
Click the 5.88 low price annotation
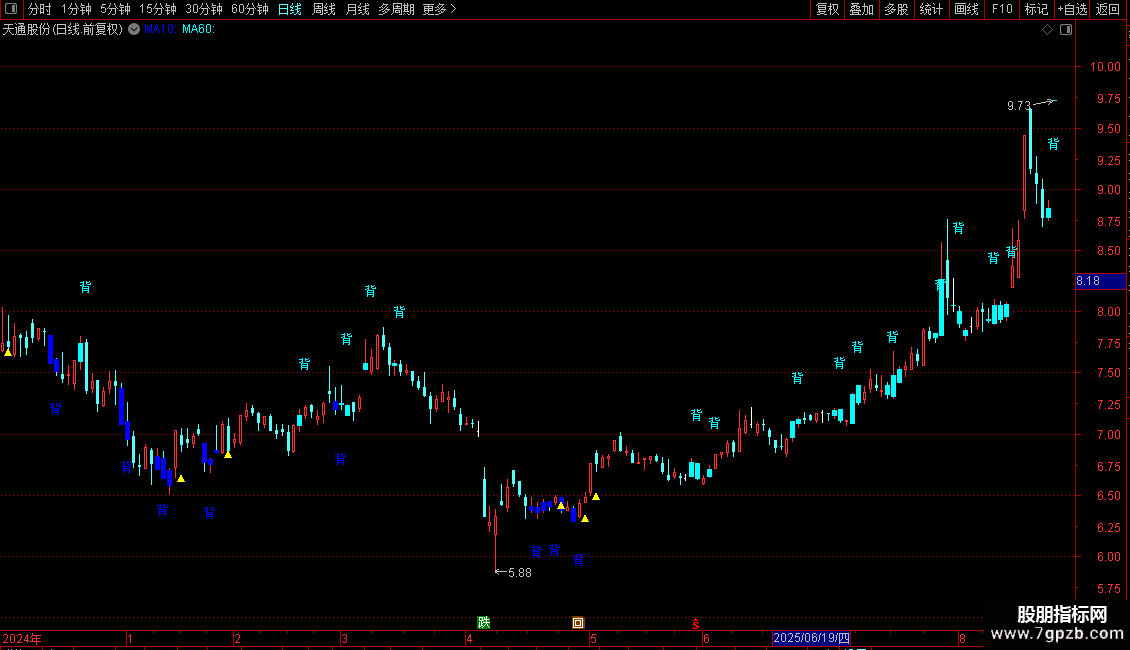(x=520, y=573)
